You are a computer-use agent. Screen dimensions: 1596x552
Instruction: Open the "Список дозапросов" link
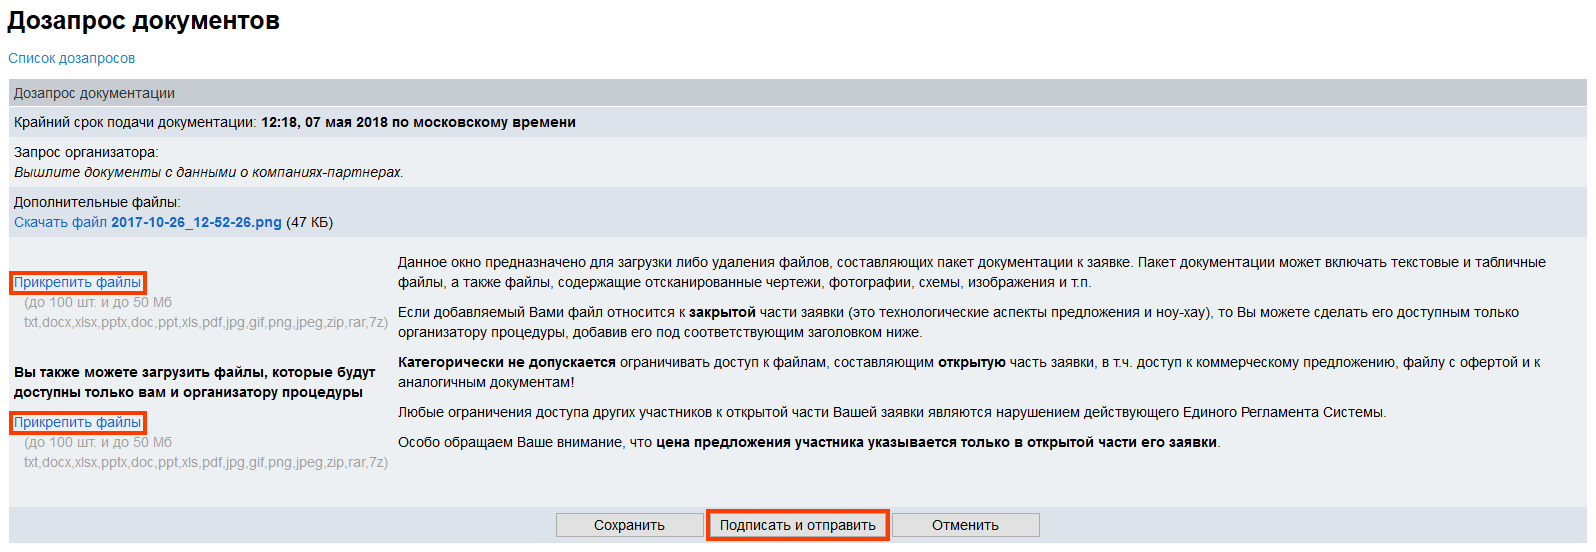click(71, 58)
